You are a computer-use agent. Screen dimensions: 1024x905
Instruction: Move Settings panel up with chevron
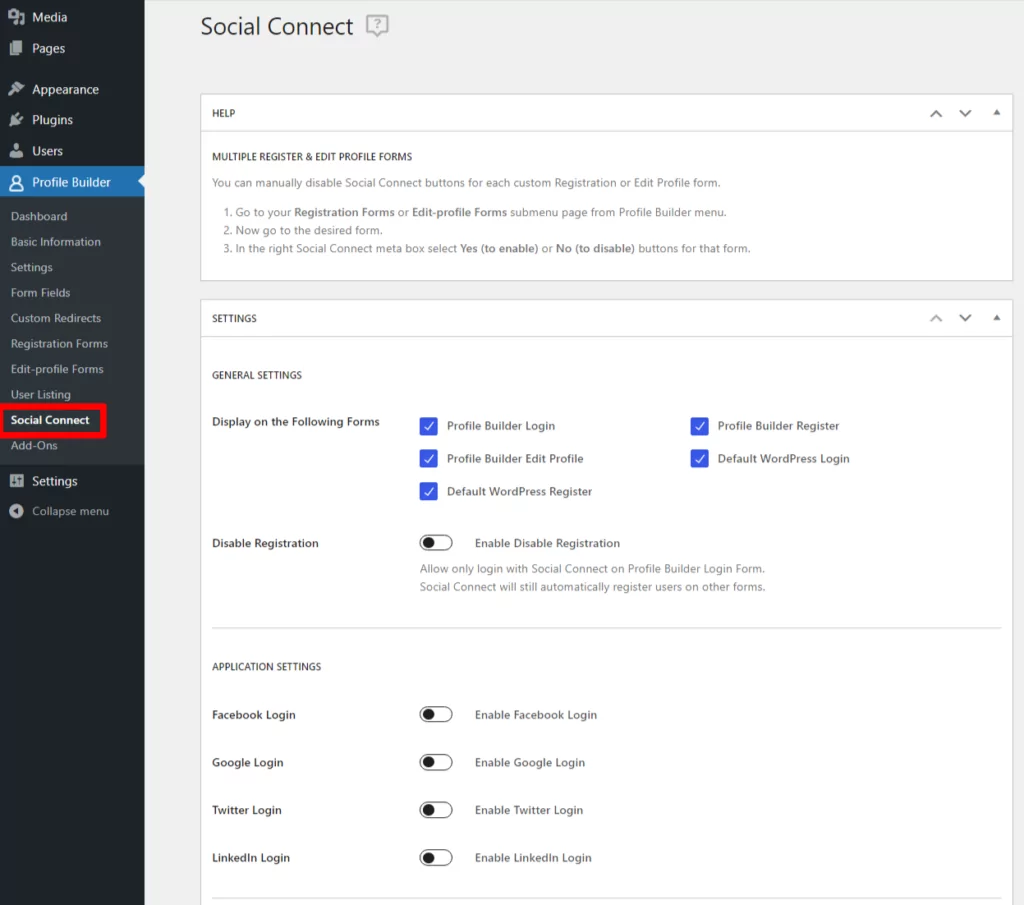(936, 318)
